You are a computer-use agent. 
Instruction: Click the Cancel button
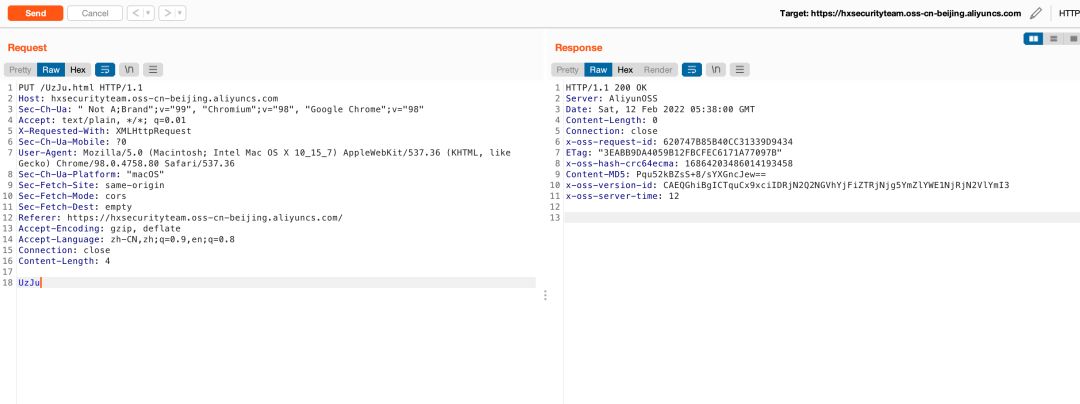95,13
